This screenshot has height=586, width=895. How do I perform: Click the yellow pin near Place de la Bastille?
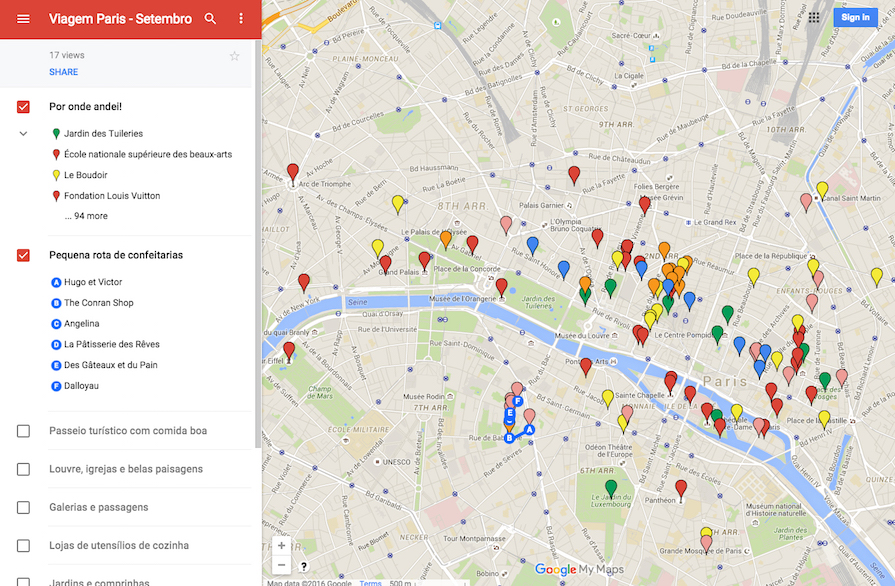point(824,420)
